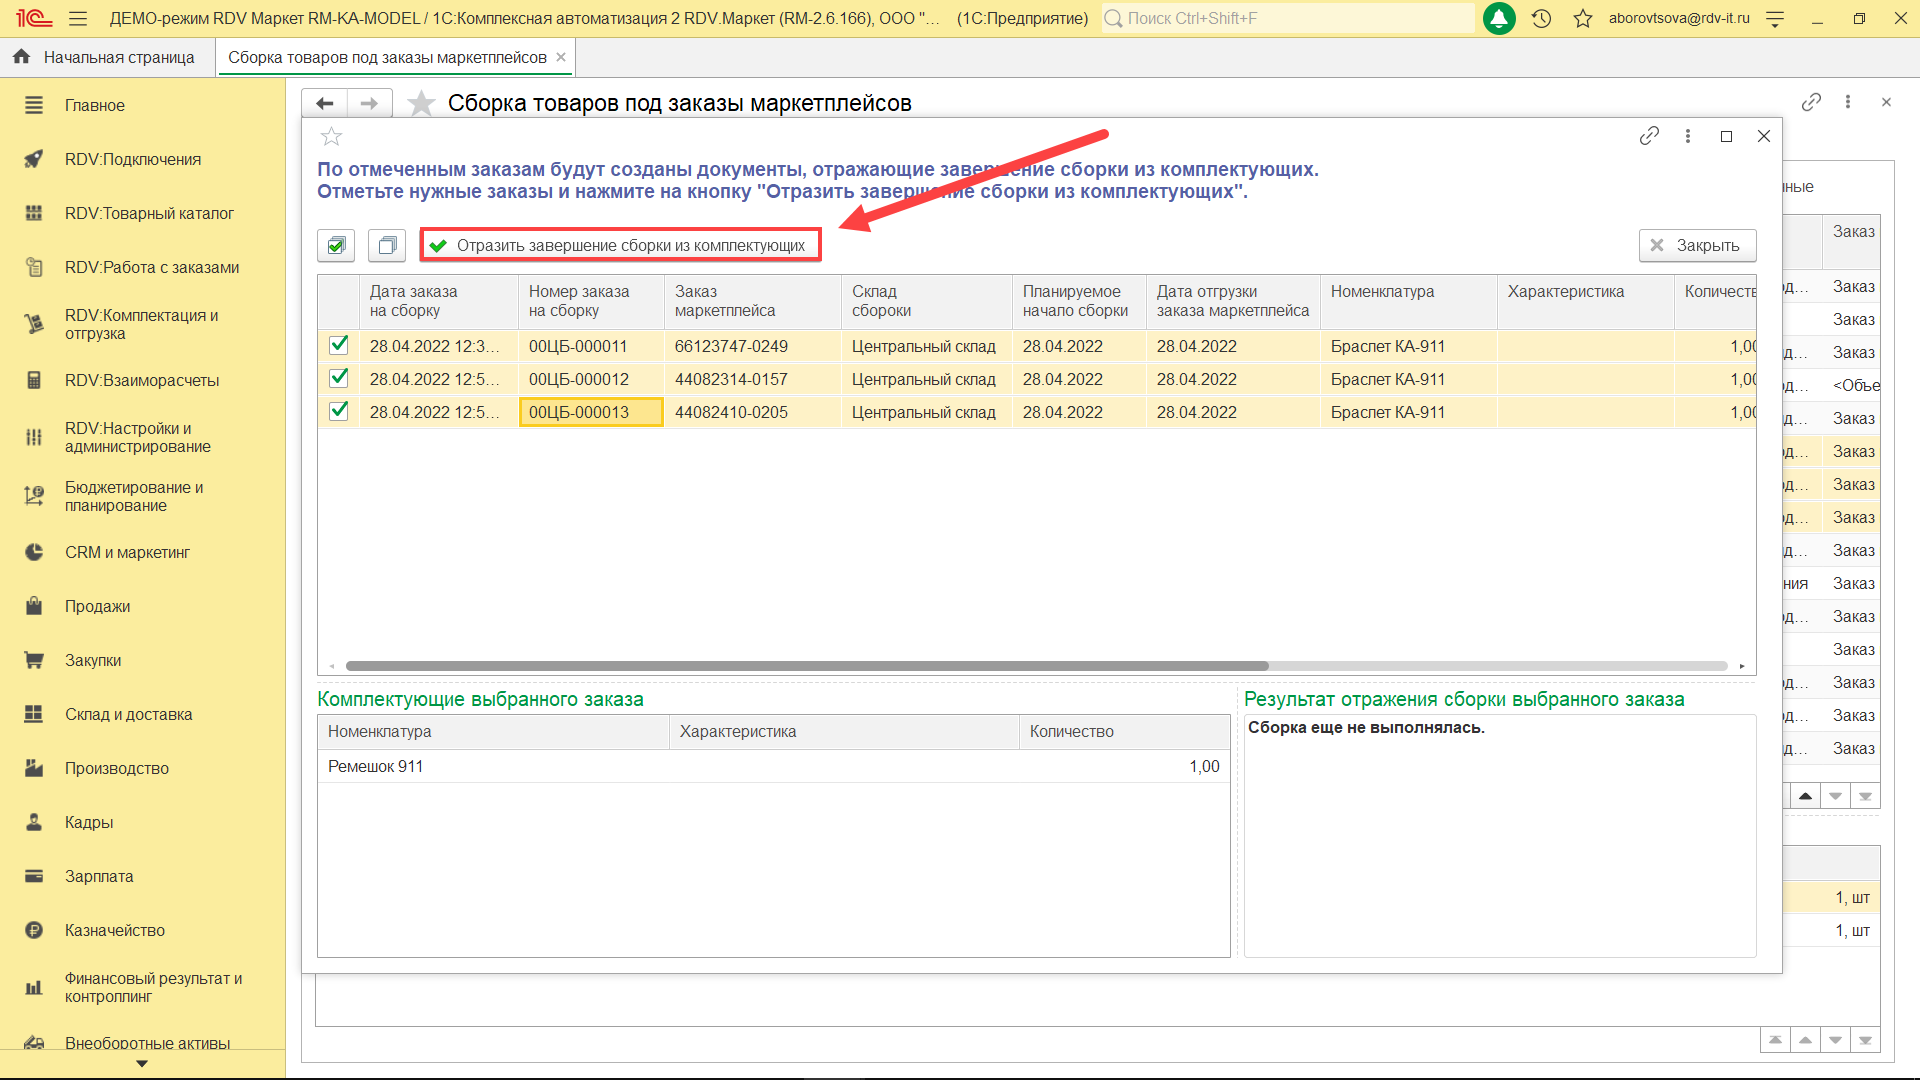Toggle checkbox for order 00ЦБ-000013
Screen dimensions: 1920x1080
[339, 411]
